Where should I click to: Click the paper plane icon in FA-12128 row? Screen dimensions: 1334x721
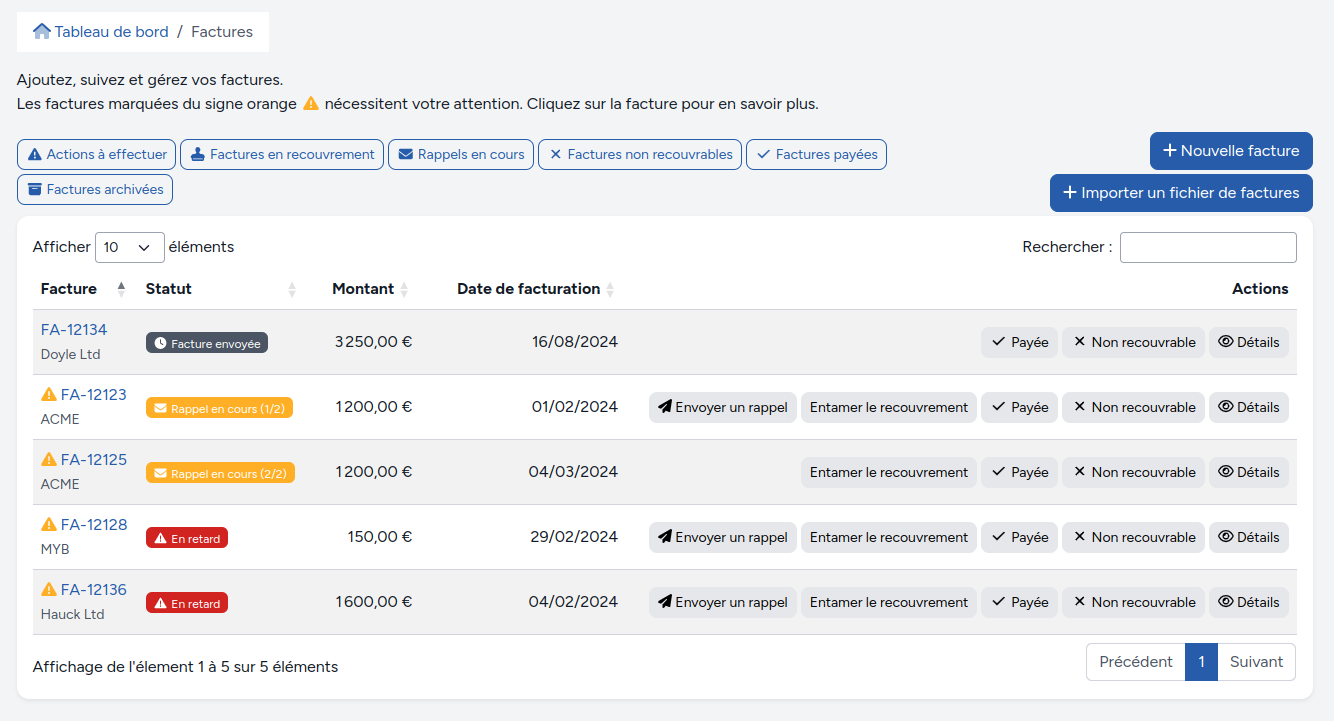point(664,537)
